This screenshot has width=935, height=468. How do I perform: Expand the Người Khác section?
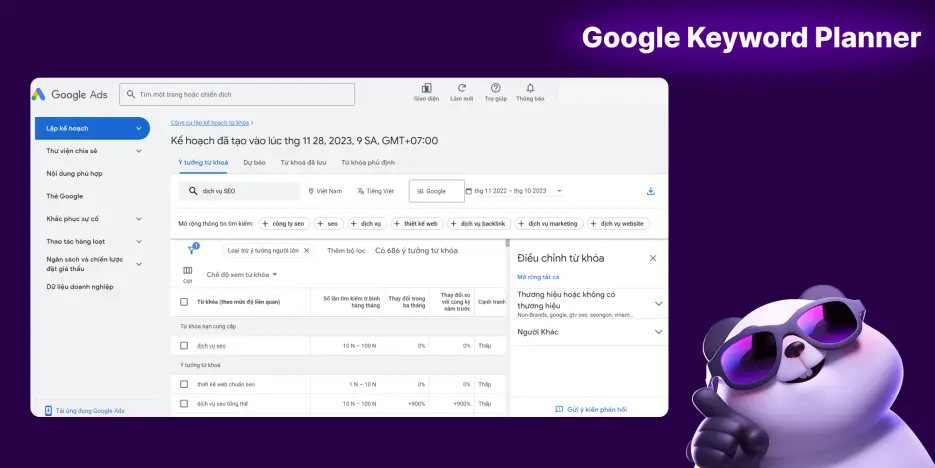[x=658, y=332]
